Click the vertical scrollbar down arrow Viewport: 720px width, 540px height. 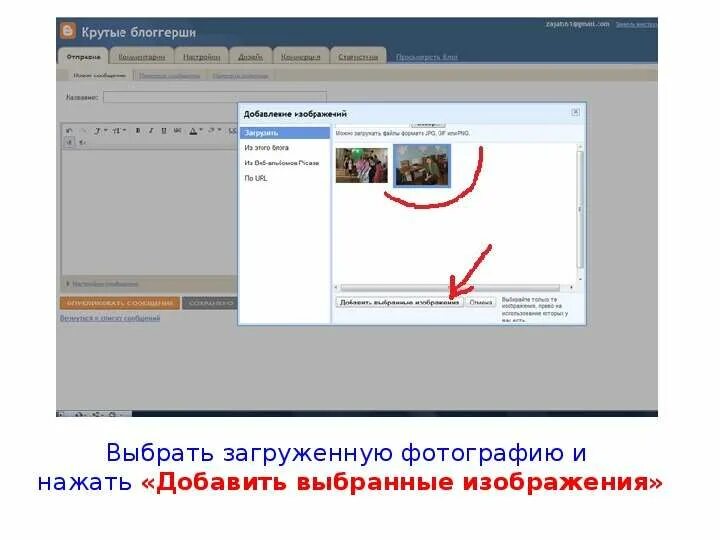[580, 279]
